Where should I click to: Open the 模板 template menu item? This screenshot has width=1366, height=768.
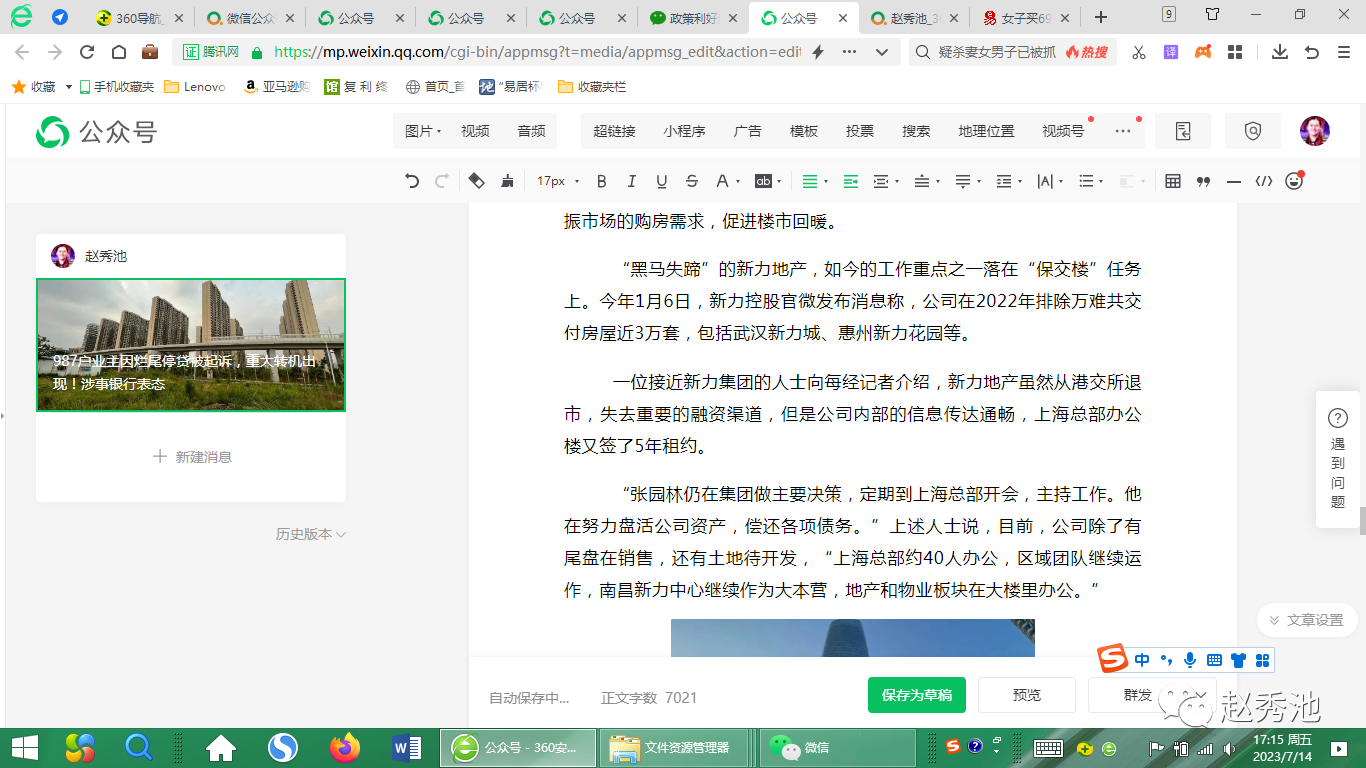tap(804, 131)
